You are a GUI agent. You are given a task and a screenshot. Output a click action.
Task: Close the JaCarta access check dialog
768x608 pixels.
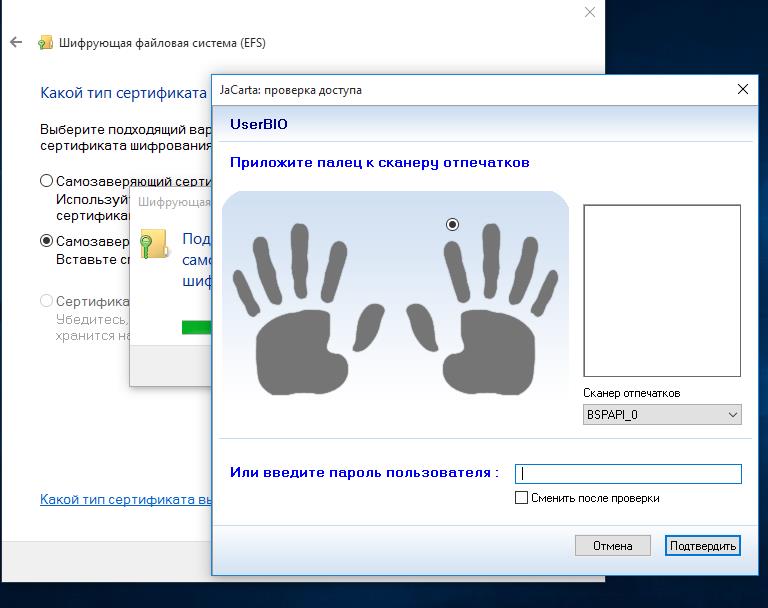(x=743, y=89)
